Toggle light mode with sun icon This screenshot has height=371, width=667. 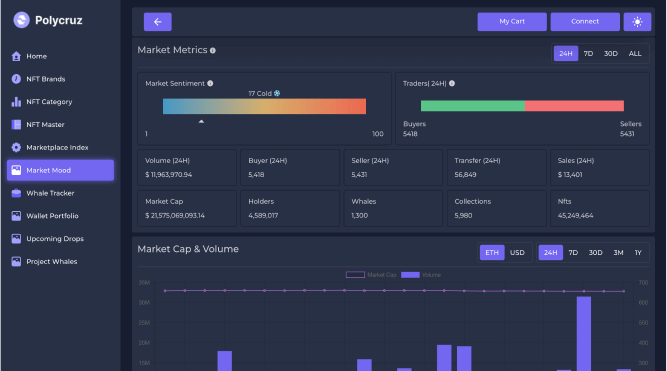tap(637, 22)
